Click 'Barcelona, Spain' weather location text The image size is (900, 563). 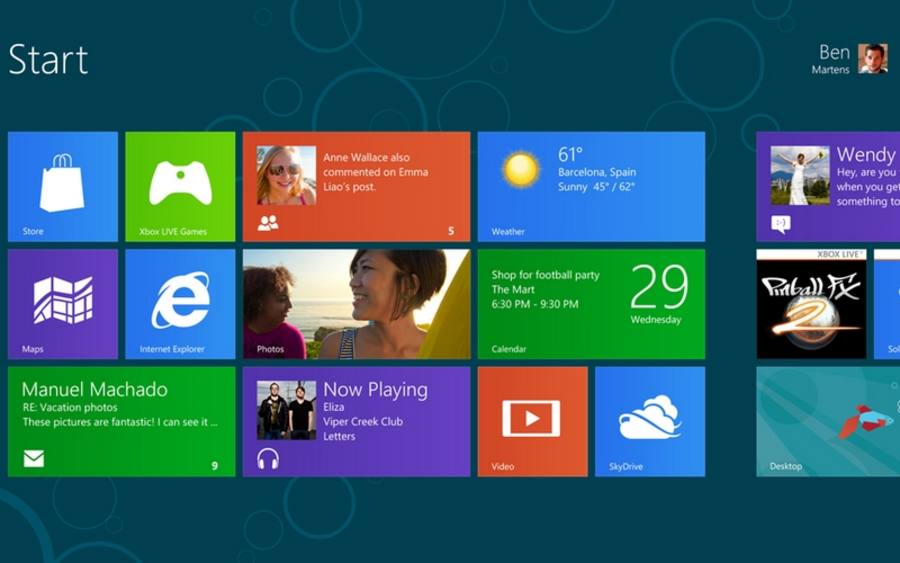click(x=597, y=172)
